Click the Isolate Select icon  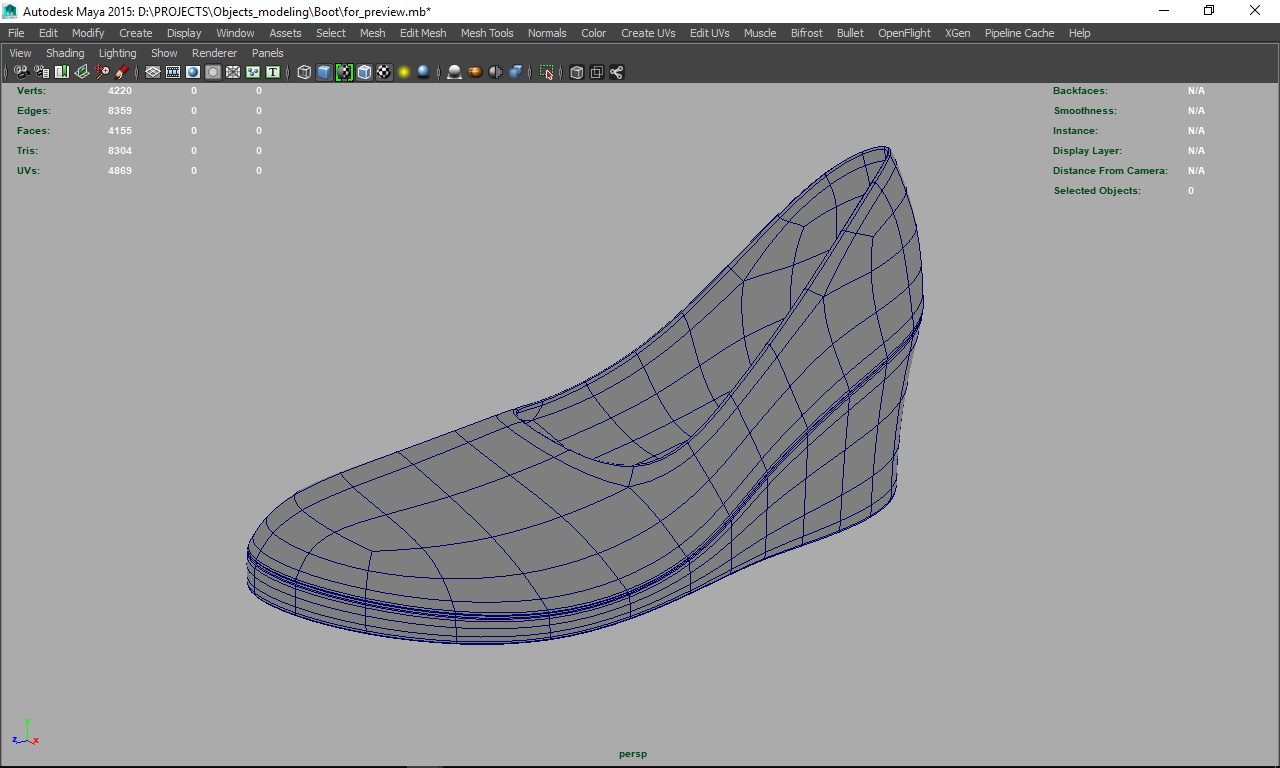547,72
